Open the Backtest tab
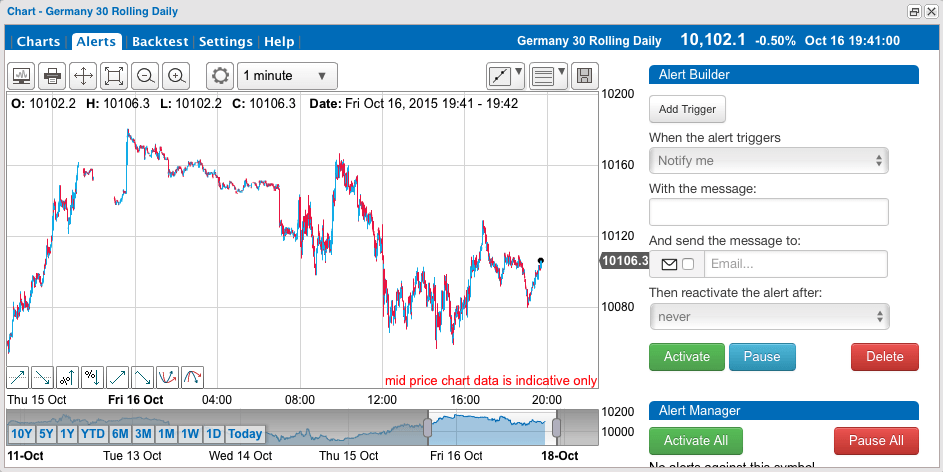 tap(160, 41)
